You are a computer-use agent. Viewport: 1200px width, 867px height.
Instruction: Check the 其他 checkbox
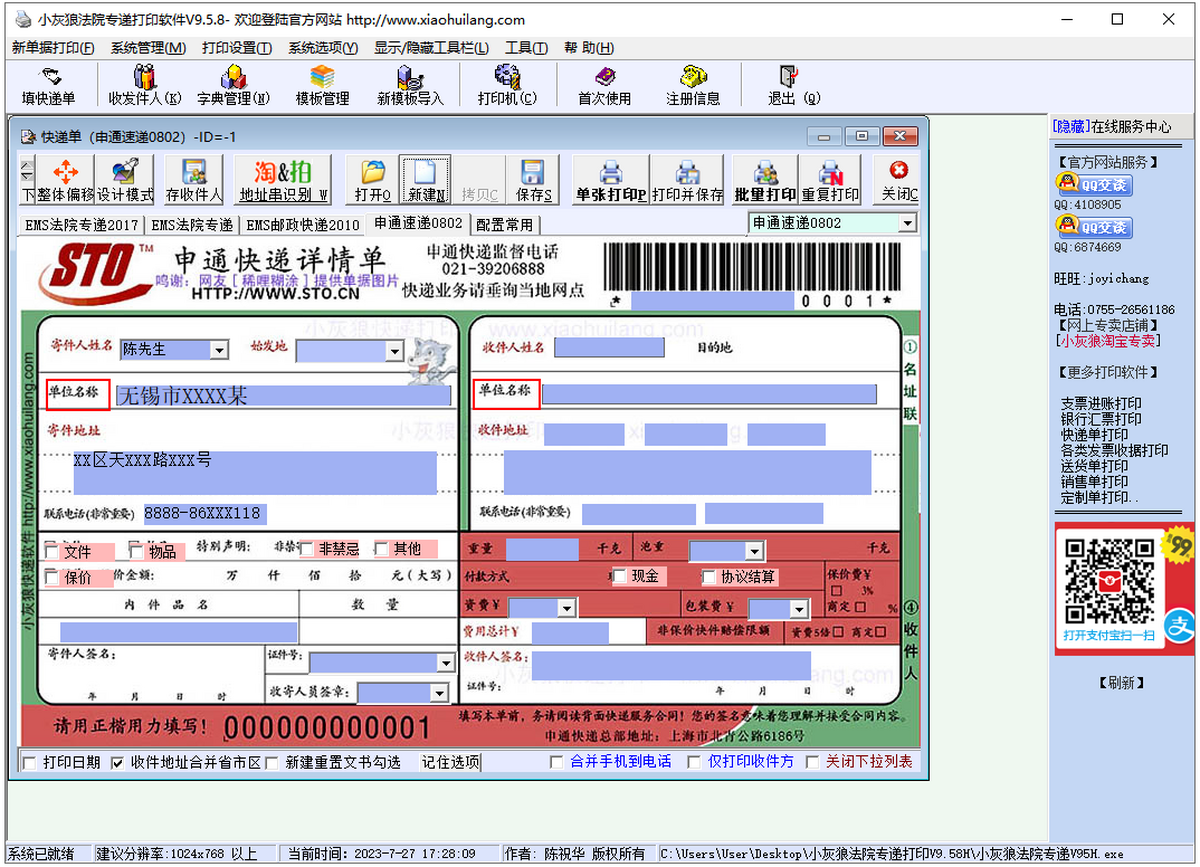(x=382, y=548)
